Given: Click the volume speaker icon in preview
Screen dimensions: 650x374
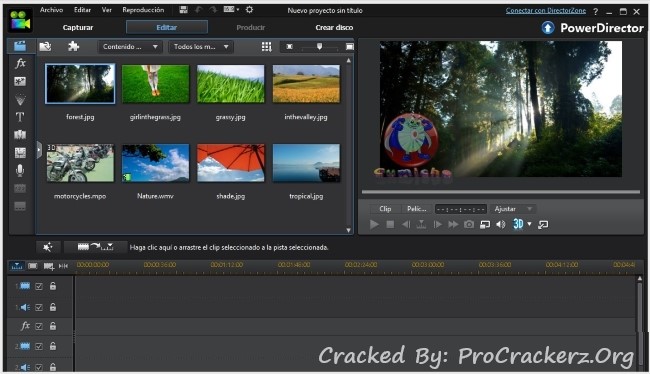Looking at the screenshot, I should [x=501, y=224].
